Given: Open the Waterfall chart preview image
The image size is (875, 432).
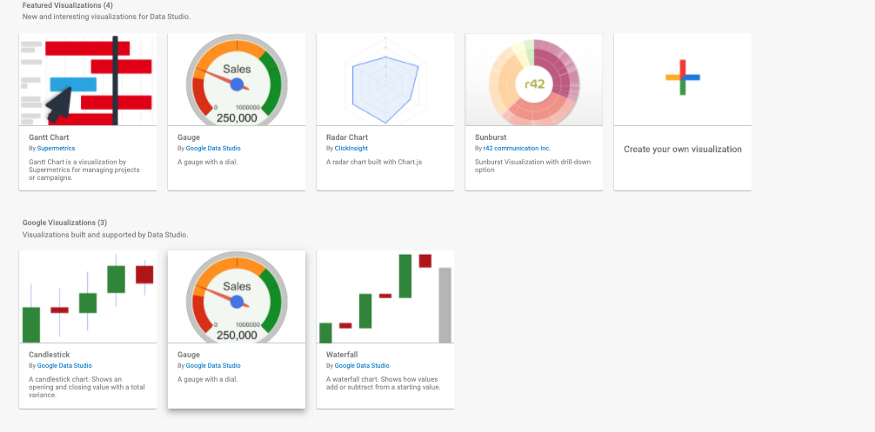Looking at the screenshot, I should tap(385, 296).
